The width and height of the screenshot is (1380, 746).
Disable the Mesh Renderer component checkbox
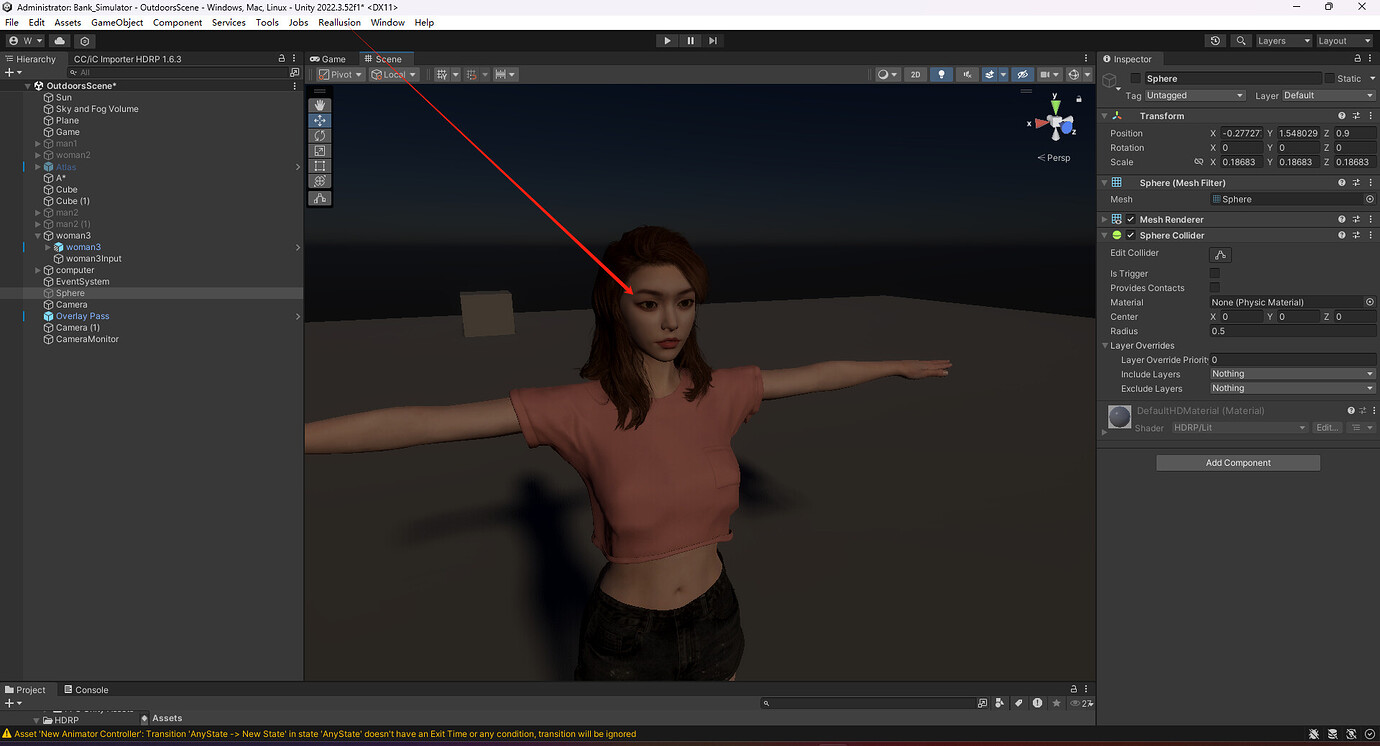[x=1129, y=219]
